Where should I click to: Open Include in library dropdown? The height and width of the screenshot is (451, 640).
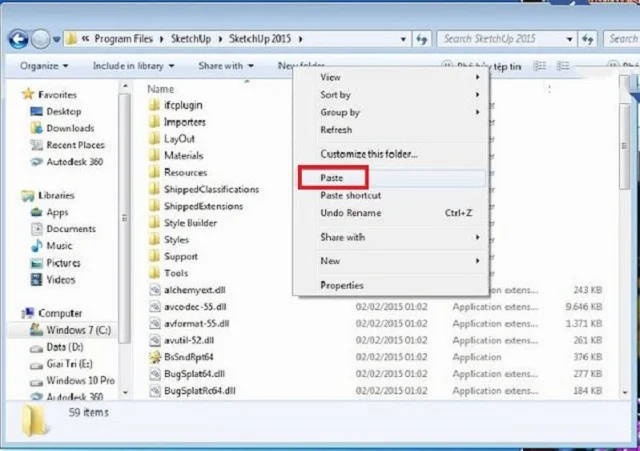tap(133, 66)
